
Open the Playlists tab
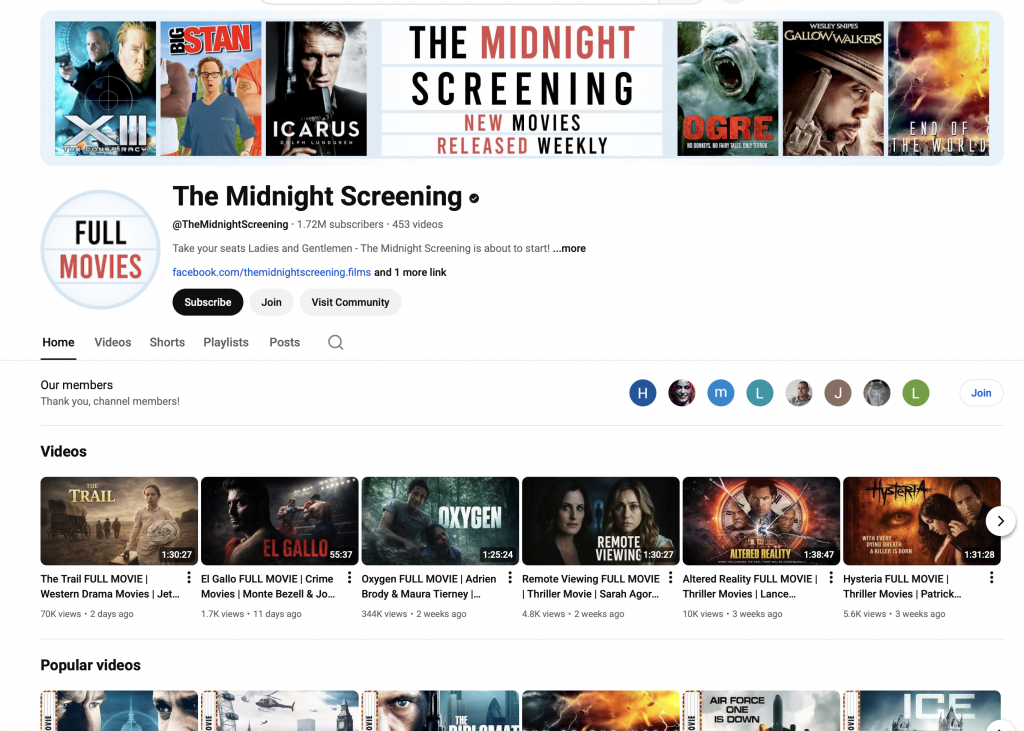pyautogui.click(x=226, y=342)
